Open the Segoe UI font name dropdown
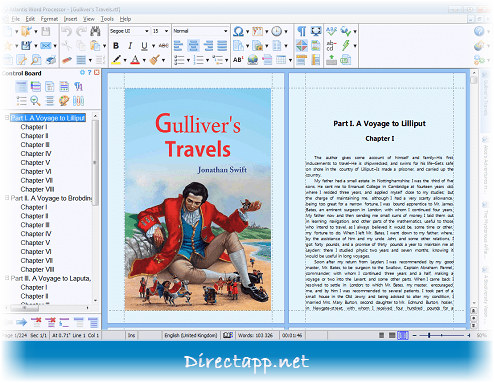 click(x=147, y=31)
